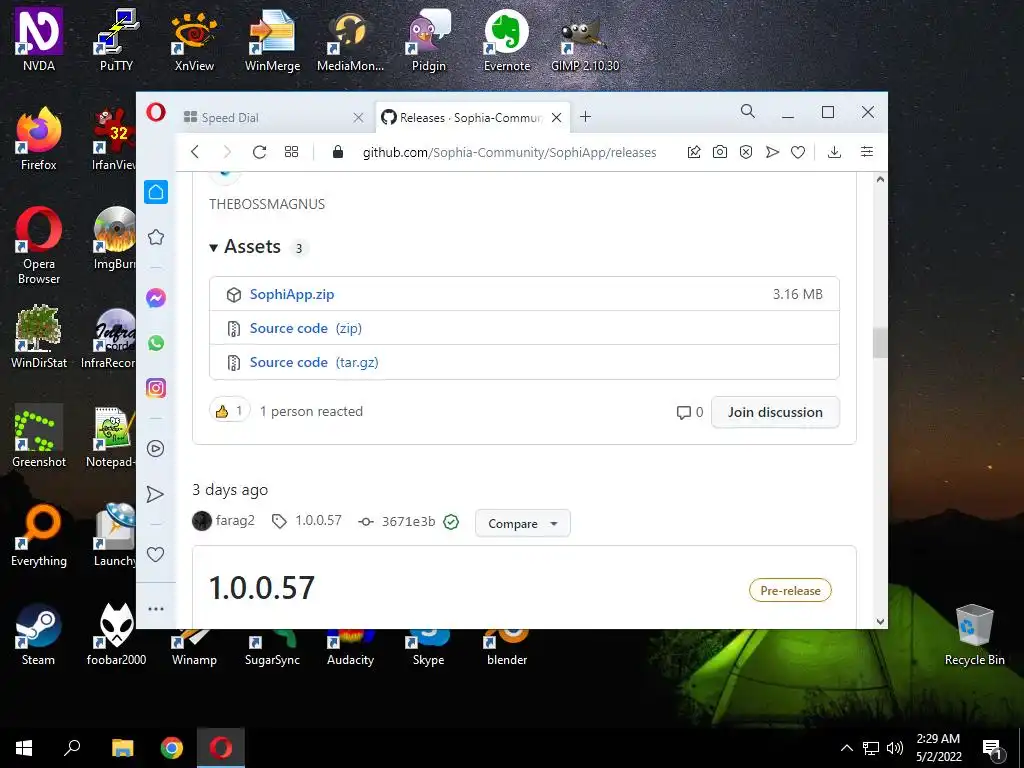This screenshot has width=1024, height=768.
Task: Click the page scrollbar thumb
Action: pyautogui.click(x=880, y=342)
